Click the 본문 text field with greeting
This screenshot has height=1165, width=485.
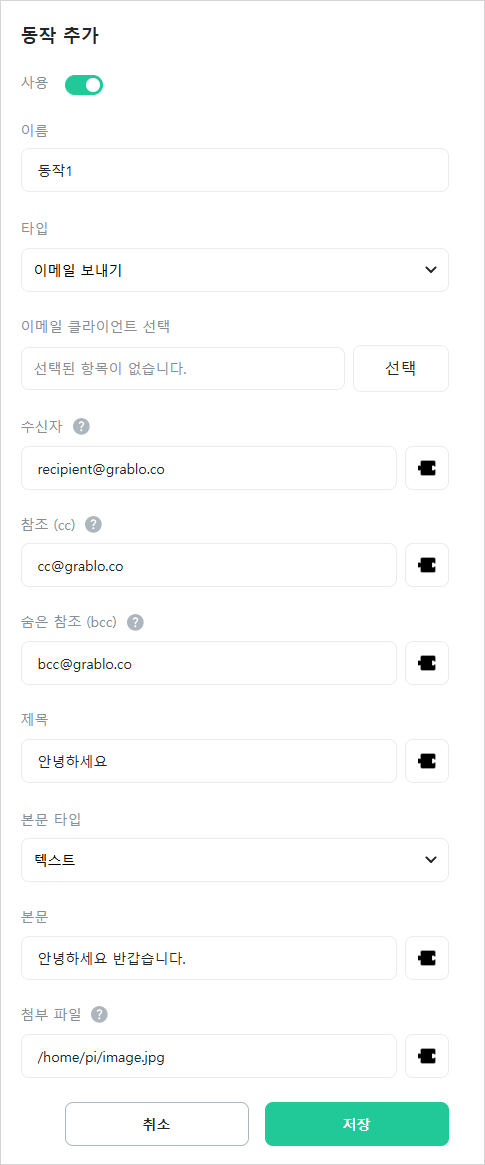pyautogui.click(x=209, y=958)
